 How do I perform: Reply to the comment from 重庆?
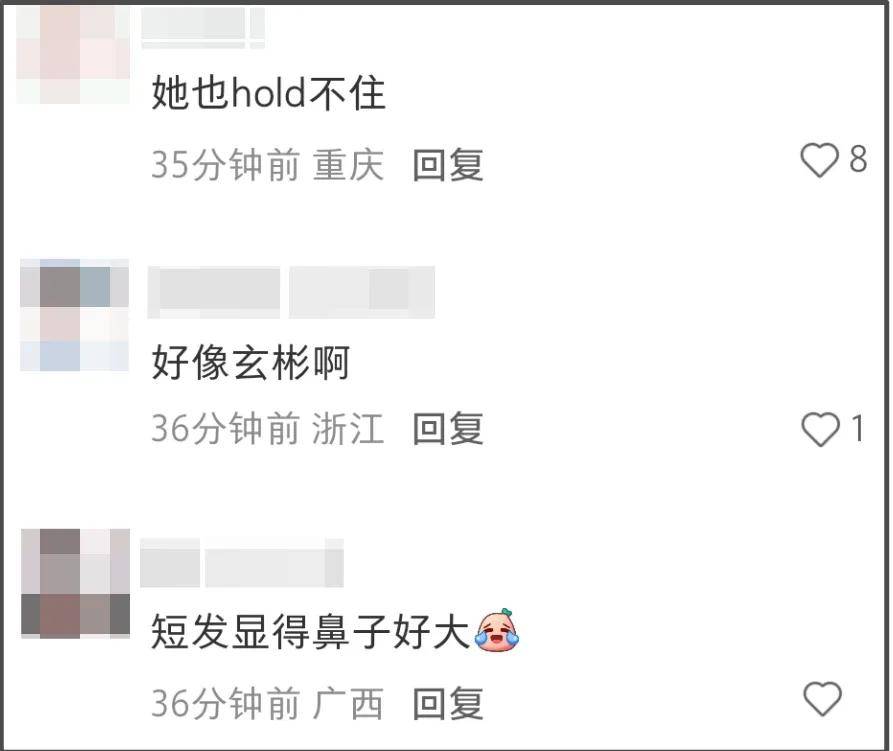pyautogui.click(x=448, y=165)
